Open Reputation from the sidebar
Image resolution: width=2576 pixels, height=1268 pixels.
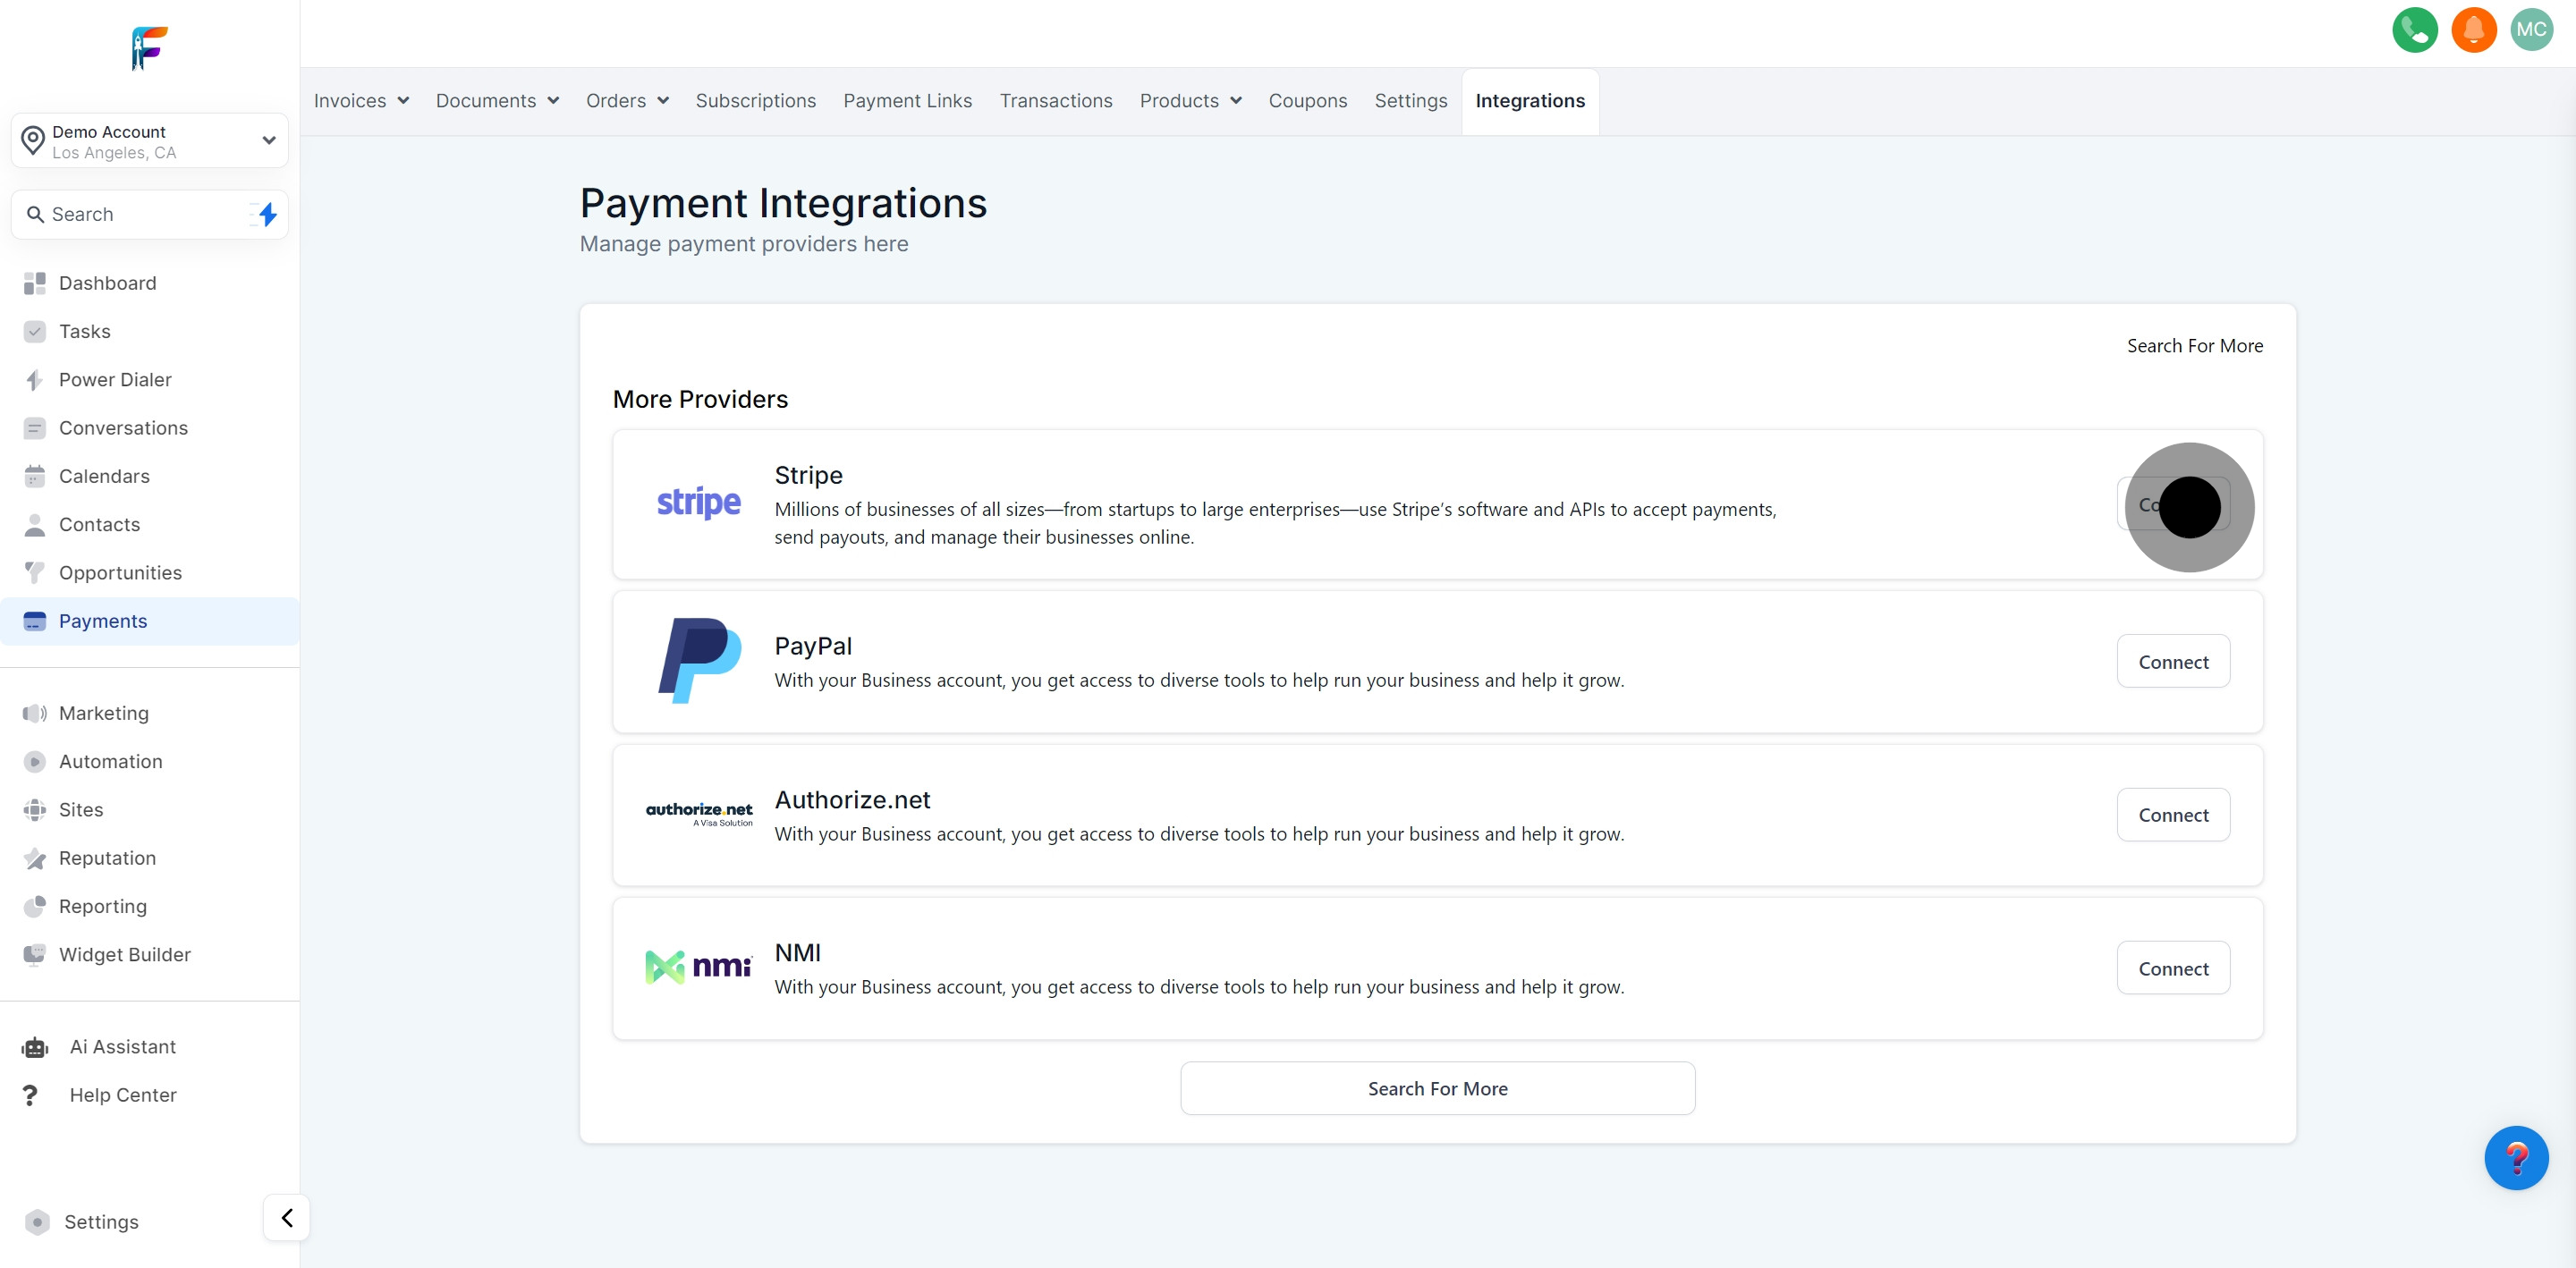pos(107,858)
